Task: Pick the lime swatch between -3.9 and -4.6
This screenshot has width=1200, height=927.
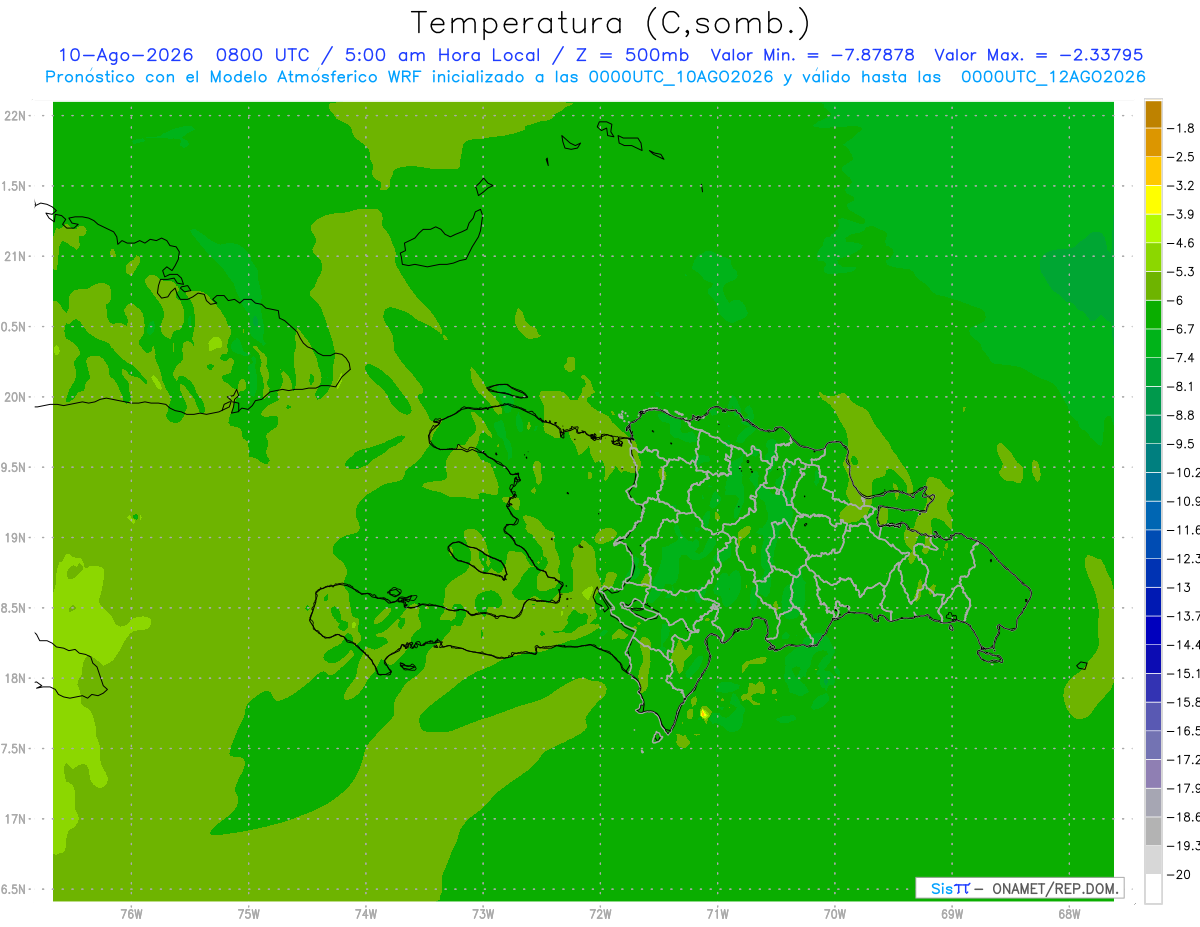Action: tap(1153, 229)
